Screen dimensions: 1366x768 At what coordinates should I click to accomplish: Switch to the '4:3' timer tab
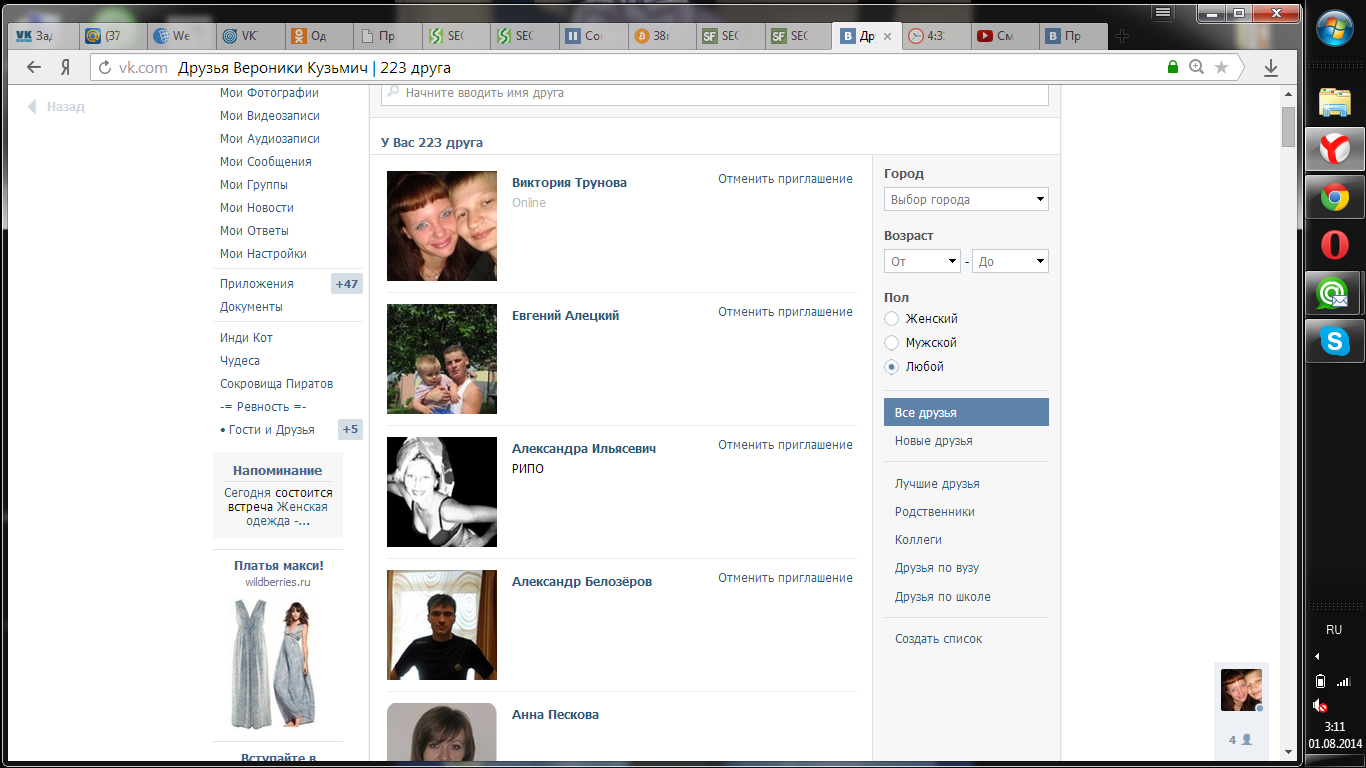935,36
